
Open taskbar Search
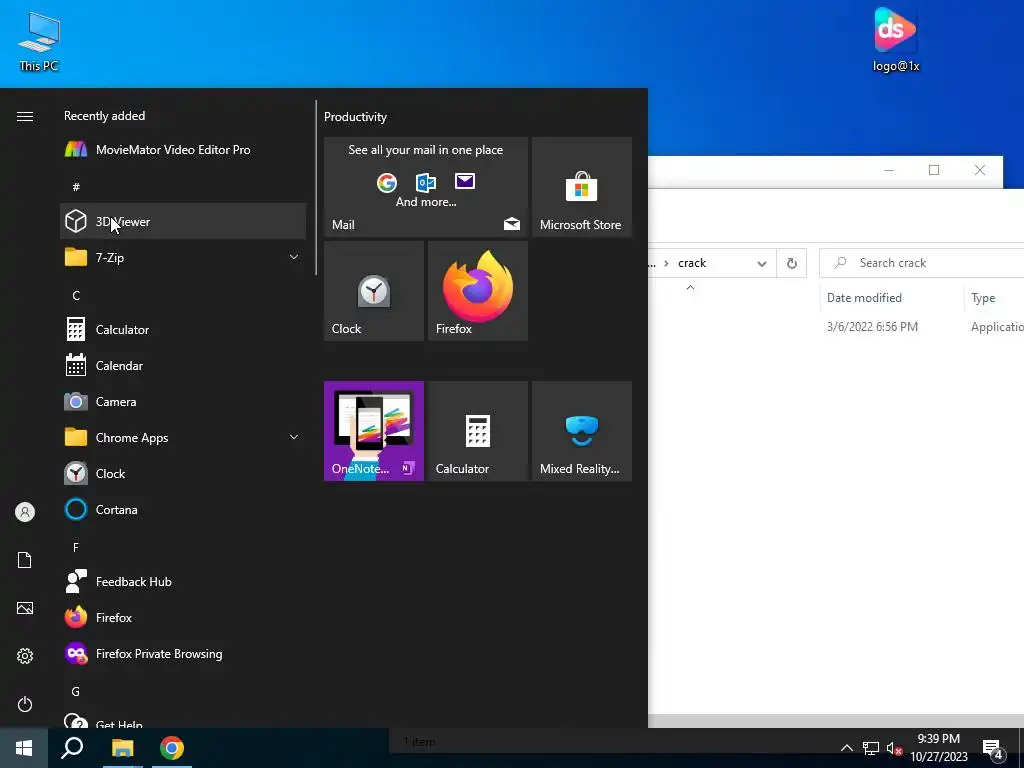(x=72, y=748)
